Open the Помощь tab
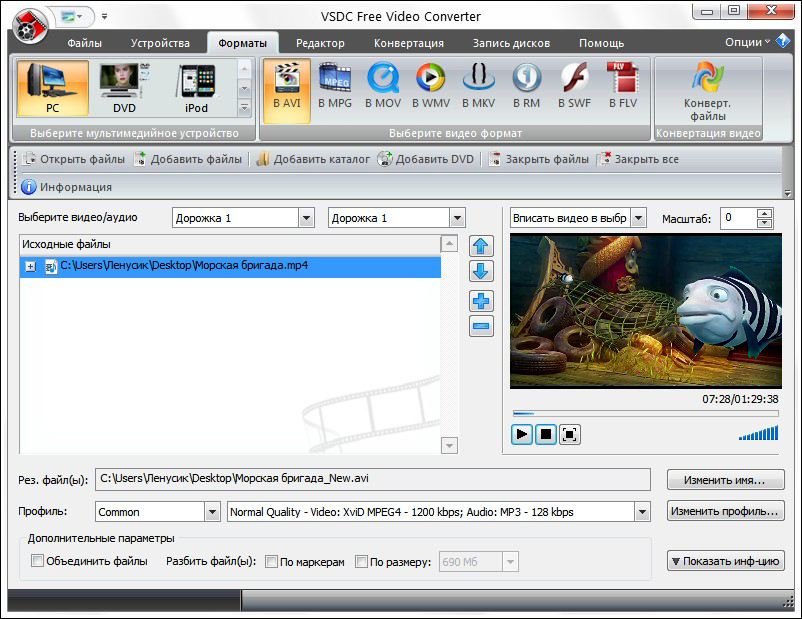Viewport: 802px width, 619px height. click(602, 43)
